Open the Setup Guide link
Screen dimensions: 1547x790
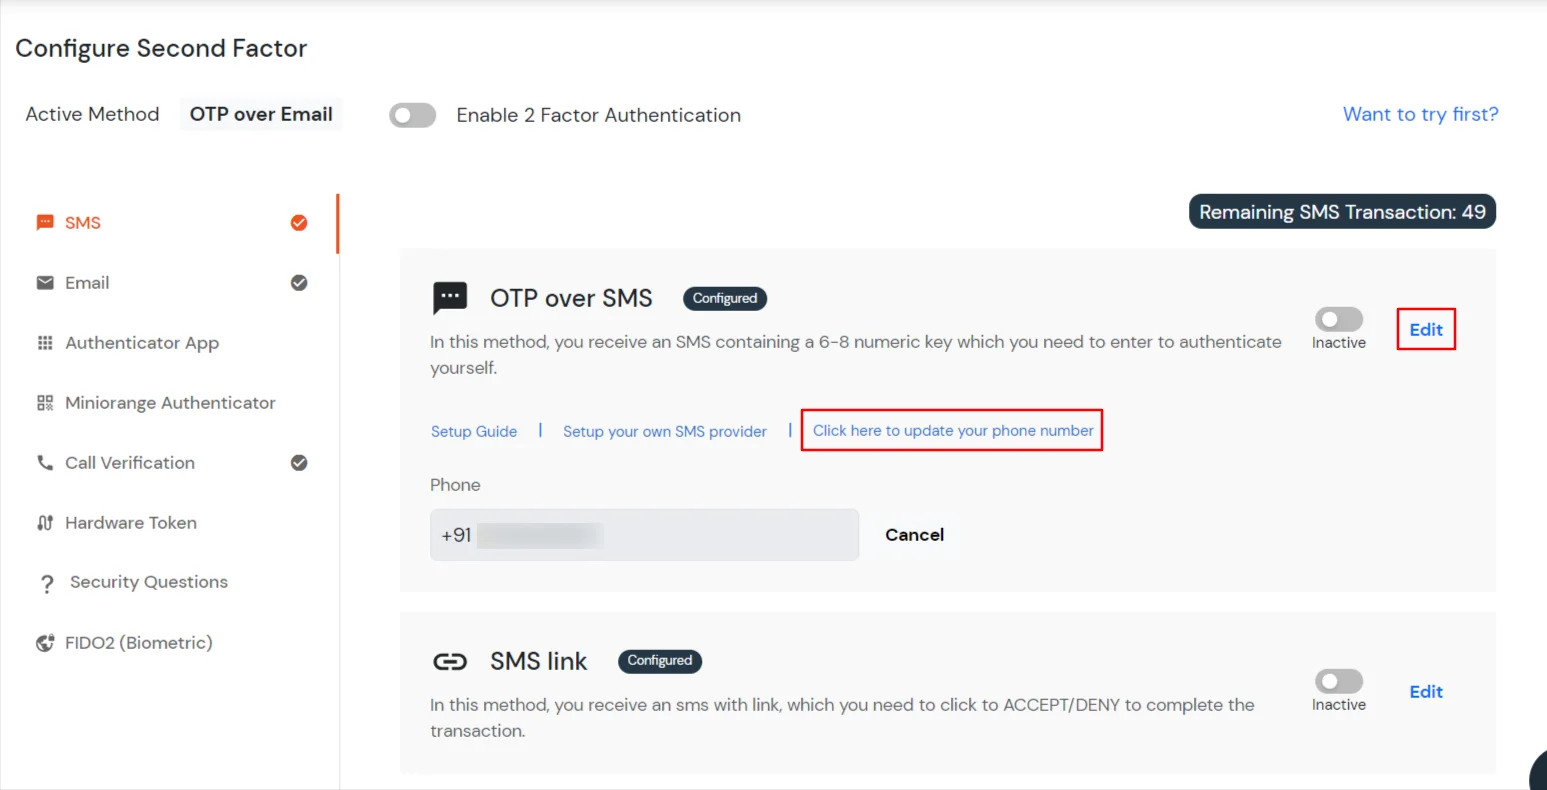click(473, 430)
